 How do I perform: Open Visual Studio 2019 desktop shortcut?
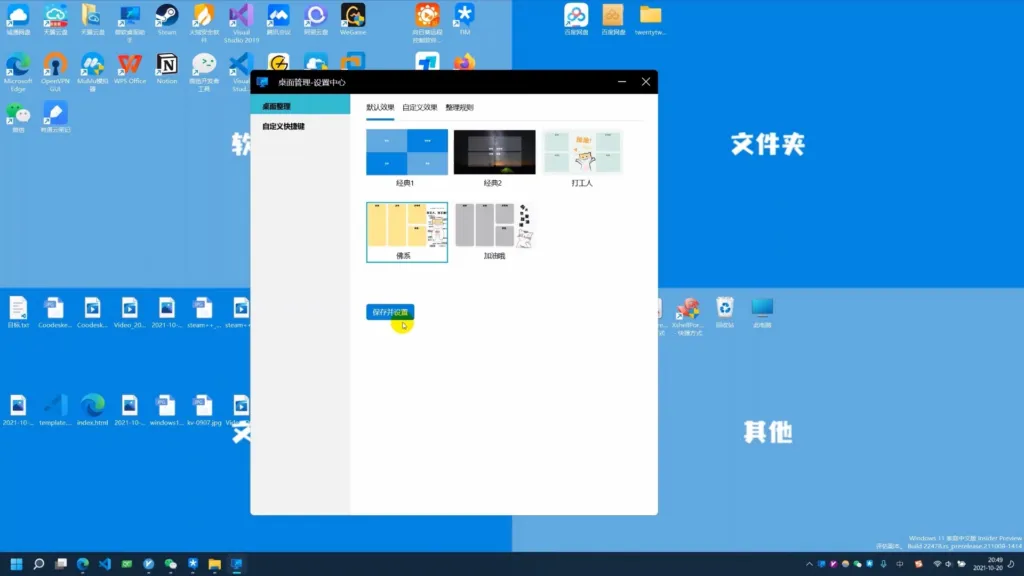(241, 22)
